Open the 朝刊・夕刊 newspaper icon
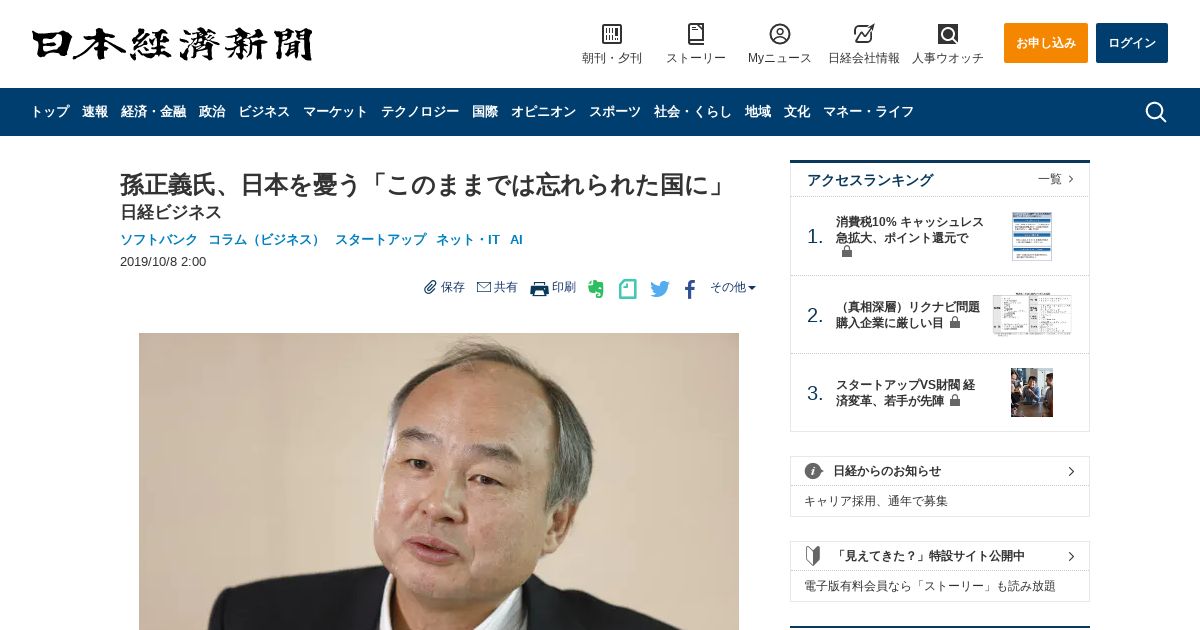Screen dimensions: 1200x630 [612, 34]
